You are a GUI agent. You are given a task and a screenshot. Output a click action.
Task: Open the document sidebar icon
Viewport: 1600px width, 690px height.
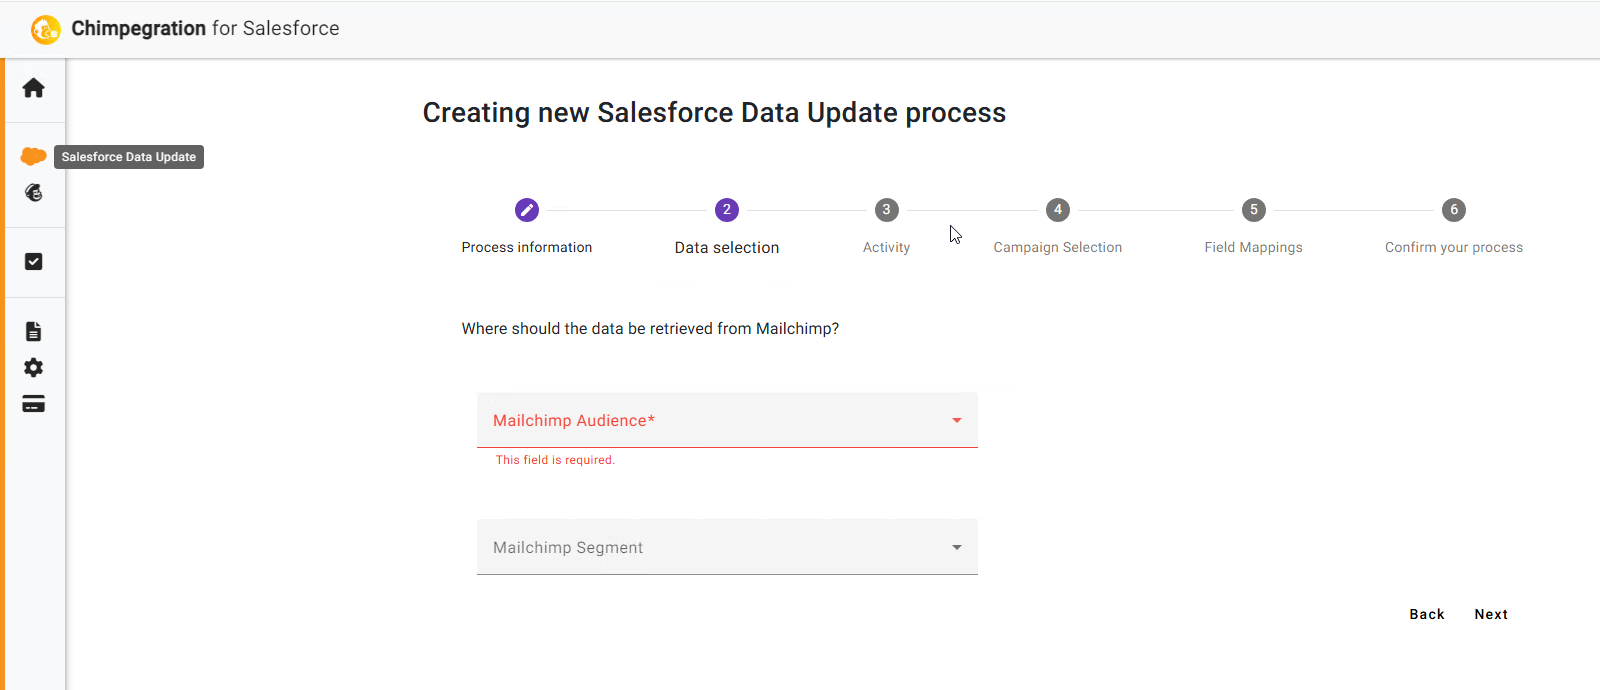pyautogui.click(x=33, y=331)
